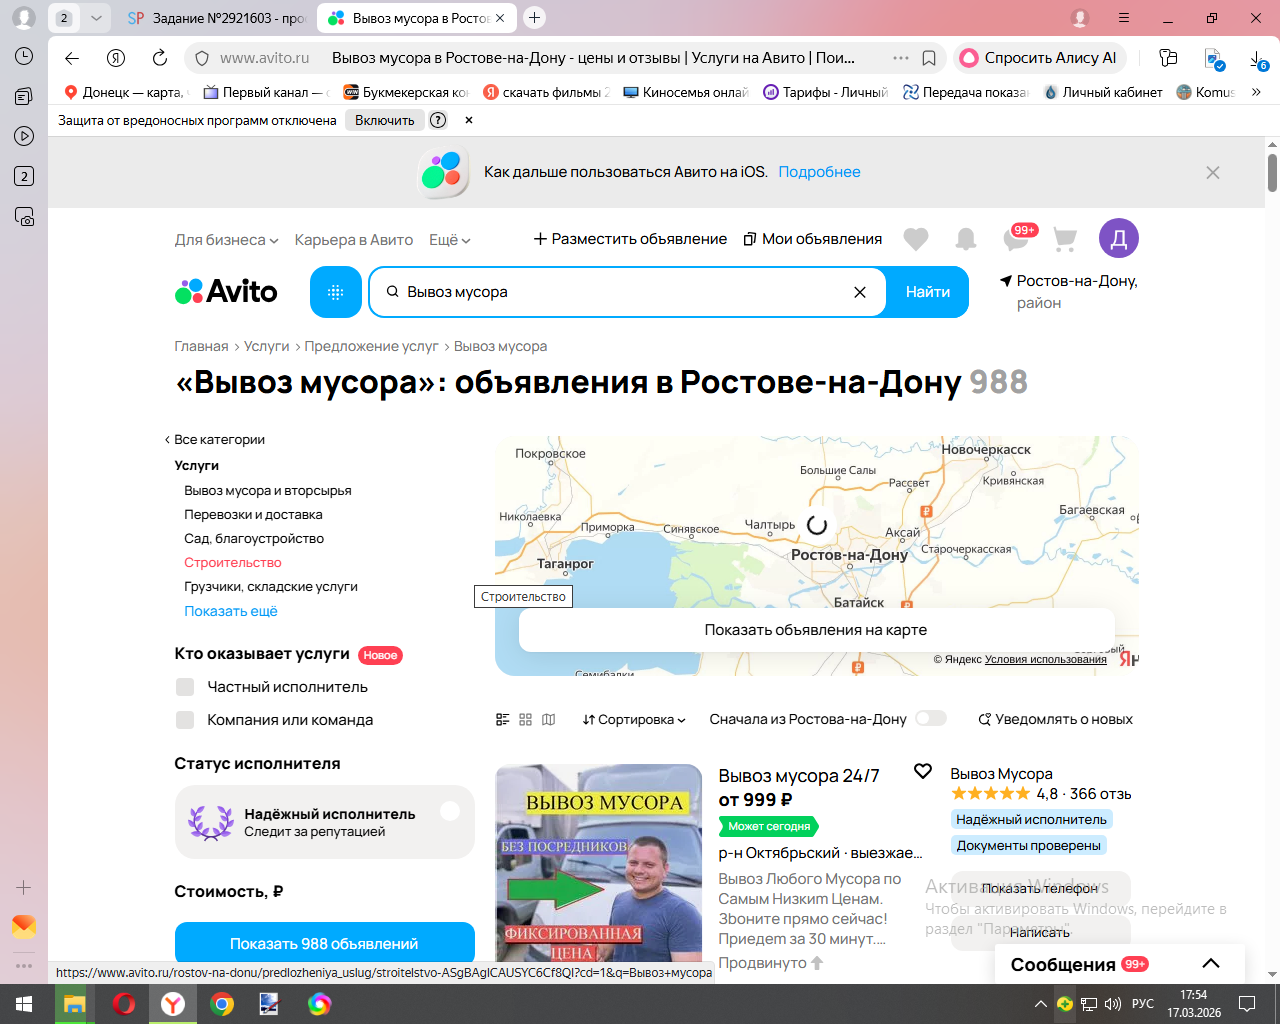1280x1024 pixels.
Task: Add 'Вывоз мусора 24/7' listing to favorites
Action: pyautogui.click(x=923, y=771)
